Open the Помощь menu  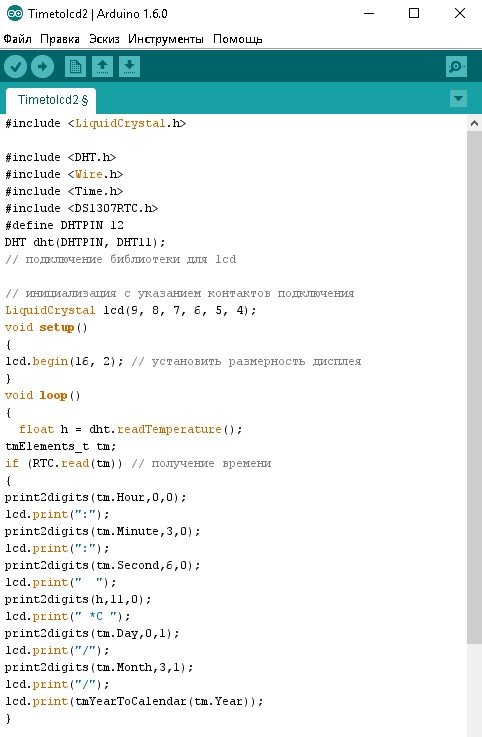(237, 39)
